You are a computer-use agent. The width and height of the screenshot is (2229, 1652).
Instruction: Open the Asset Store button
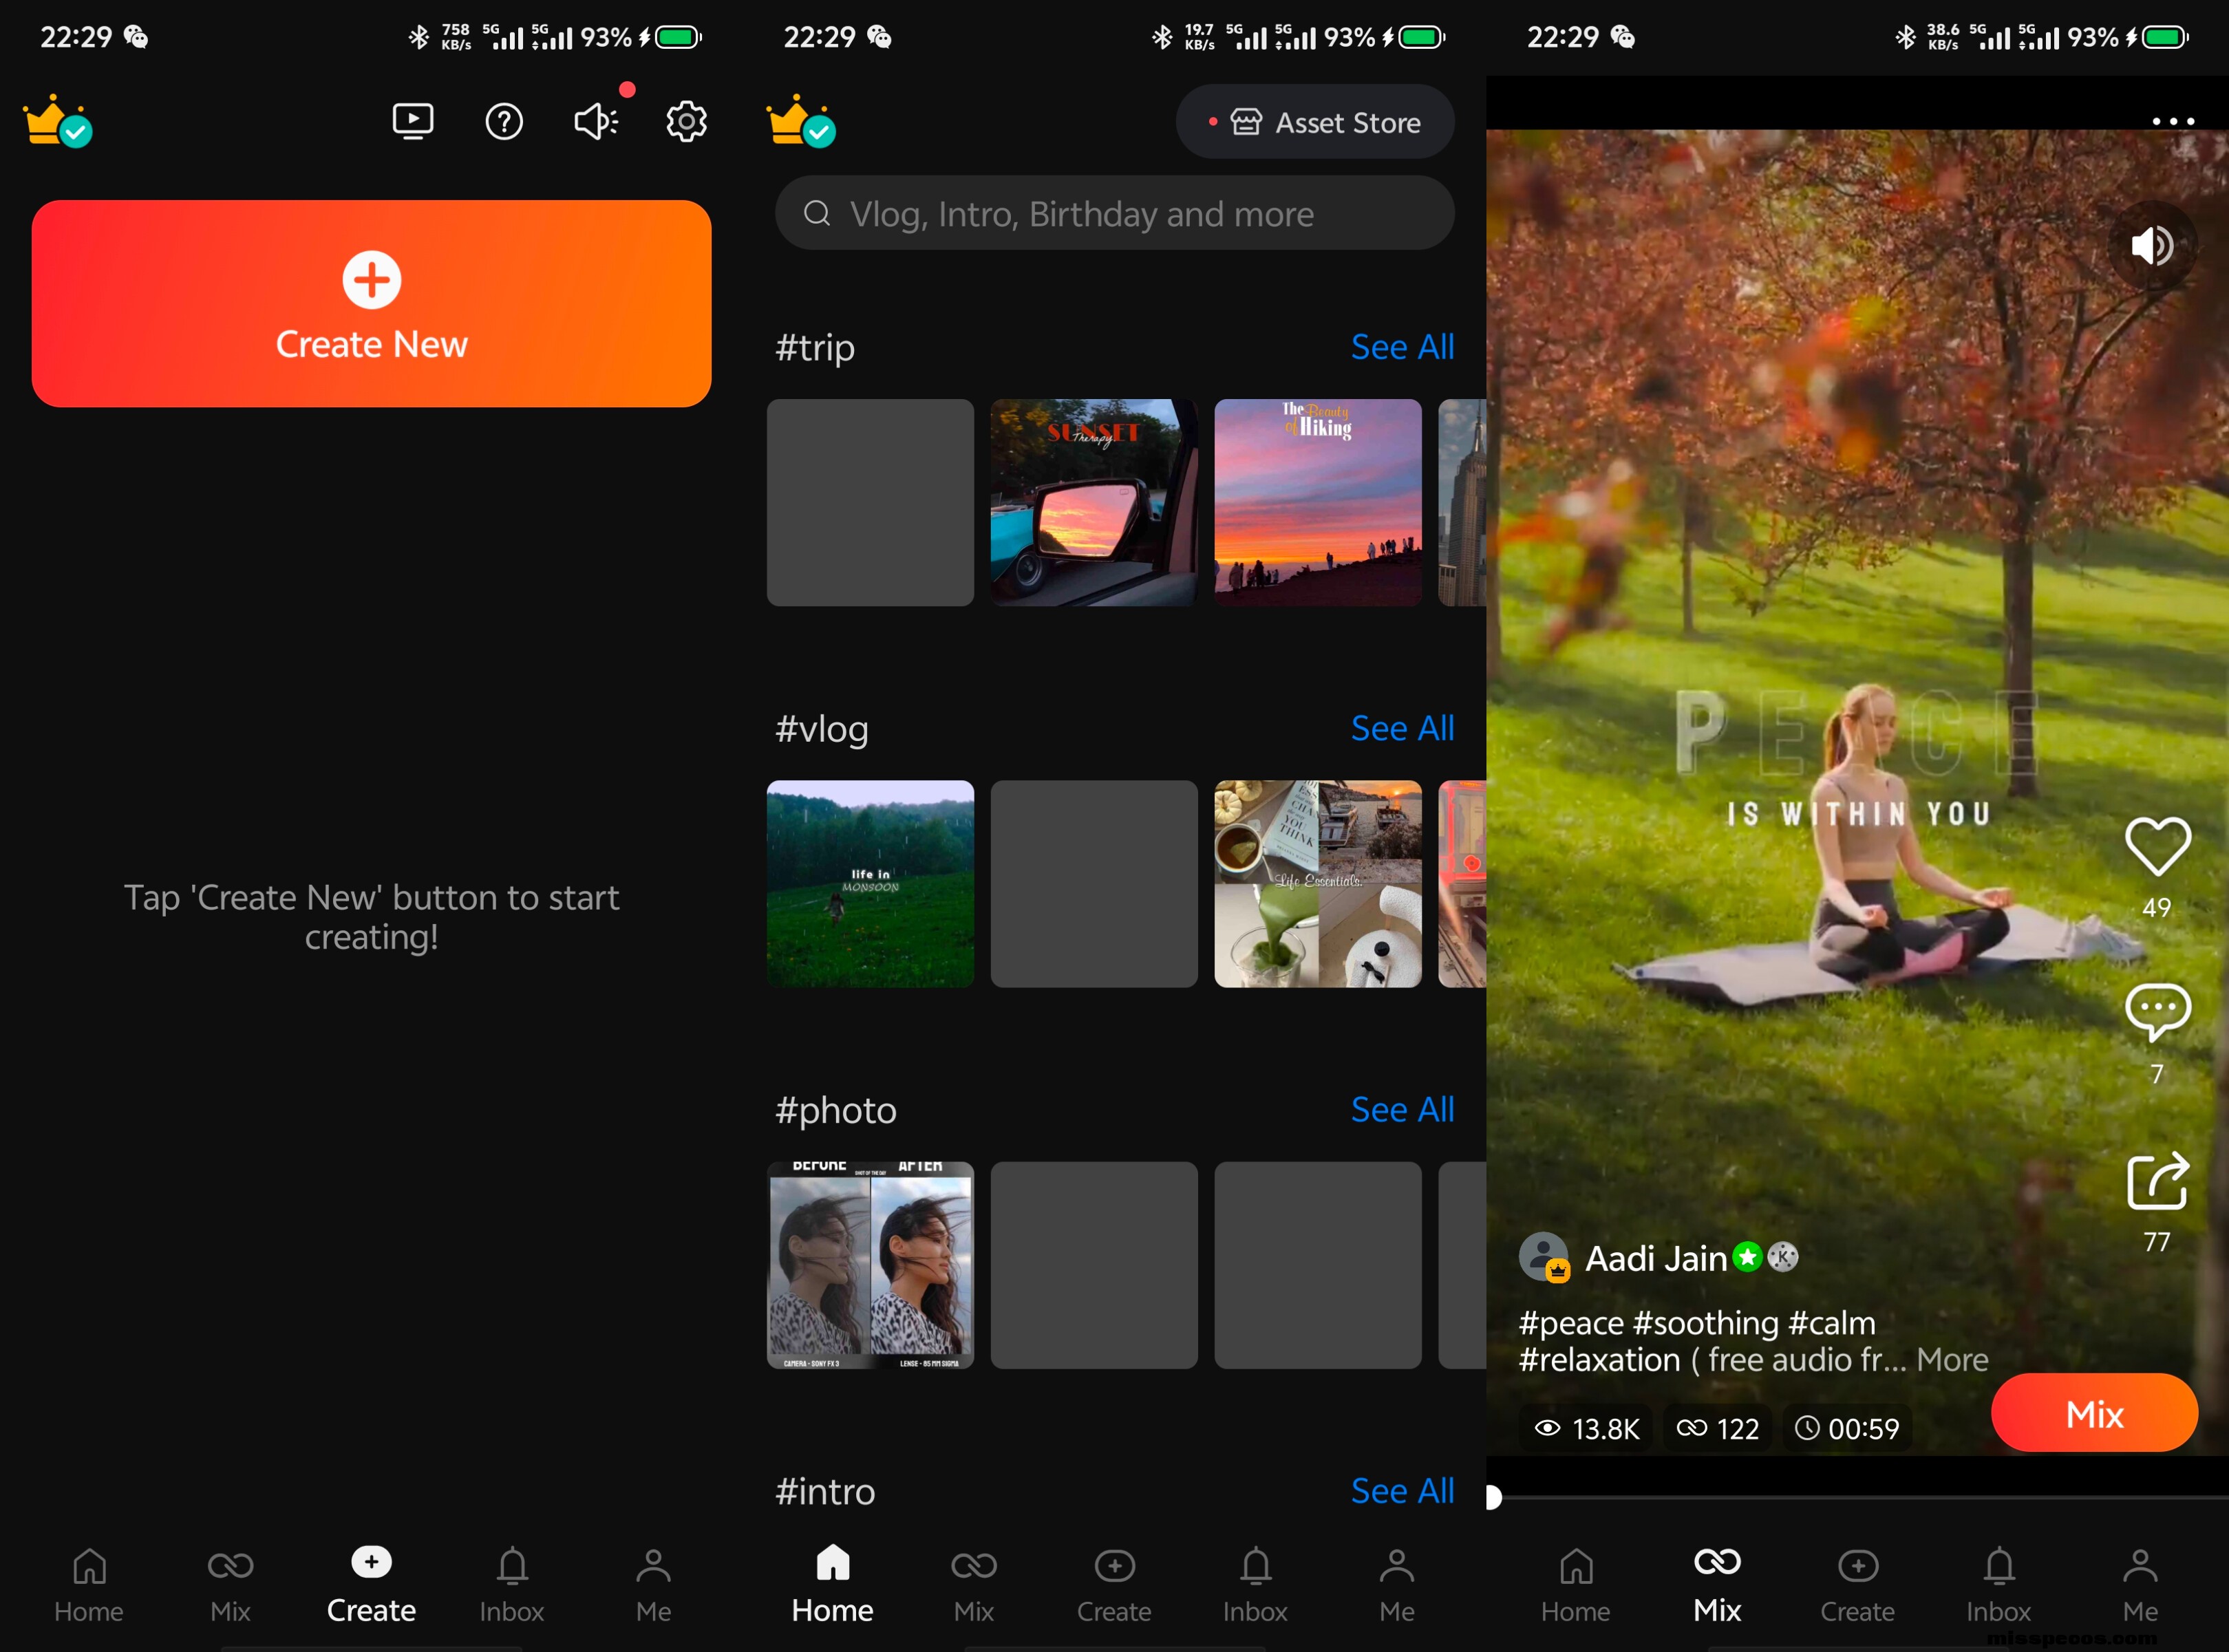pyautogui.click(x=1314, y=122)
